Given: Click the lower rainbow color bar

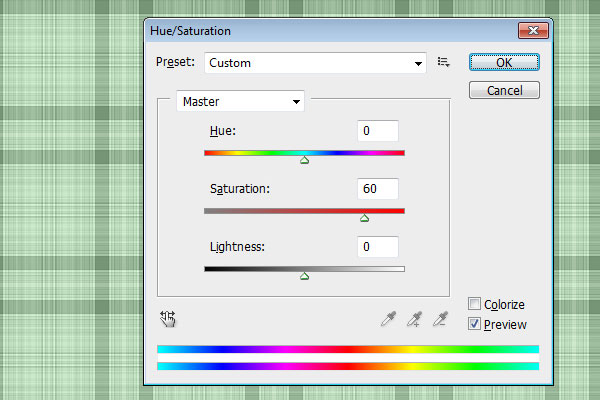Looking at the screenshot, I should click(x=348, y=366).
